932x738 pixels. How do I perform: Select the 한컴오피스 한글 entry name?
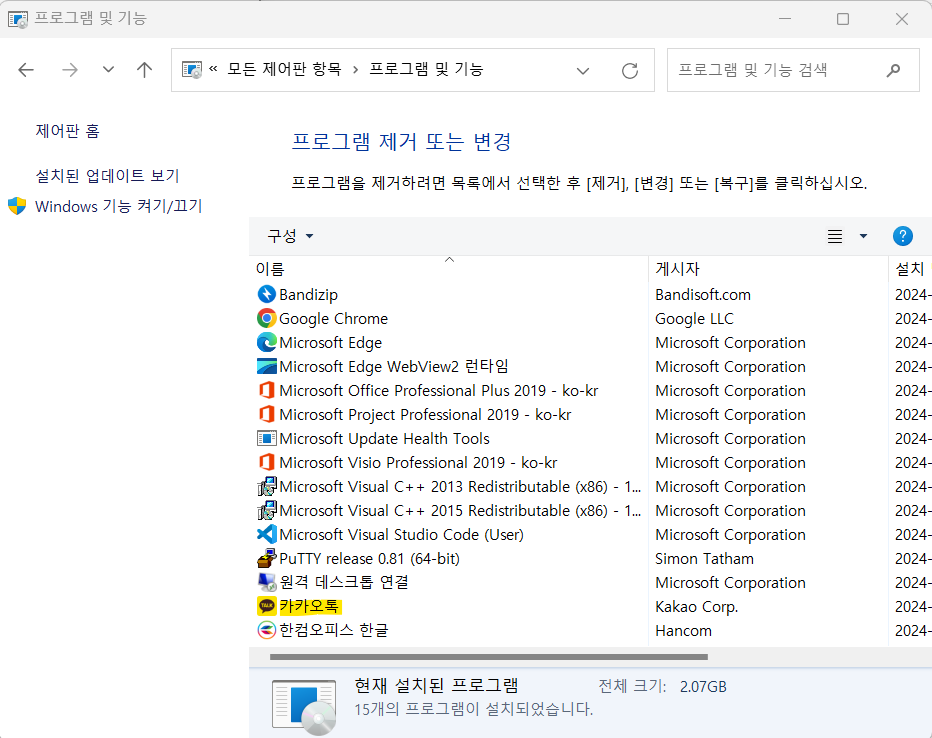click(333, 630)
